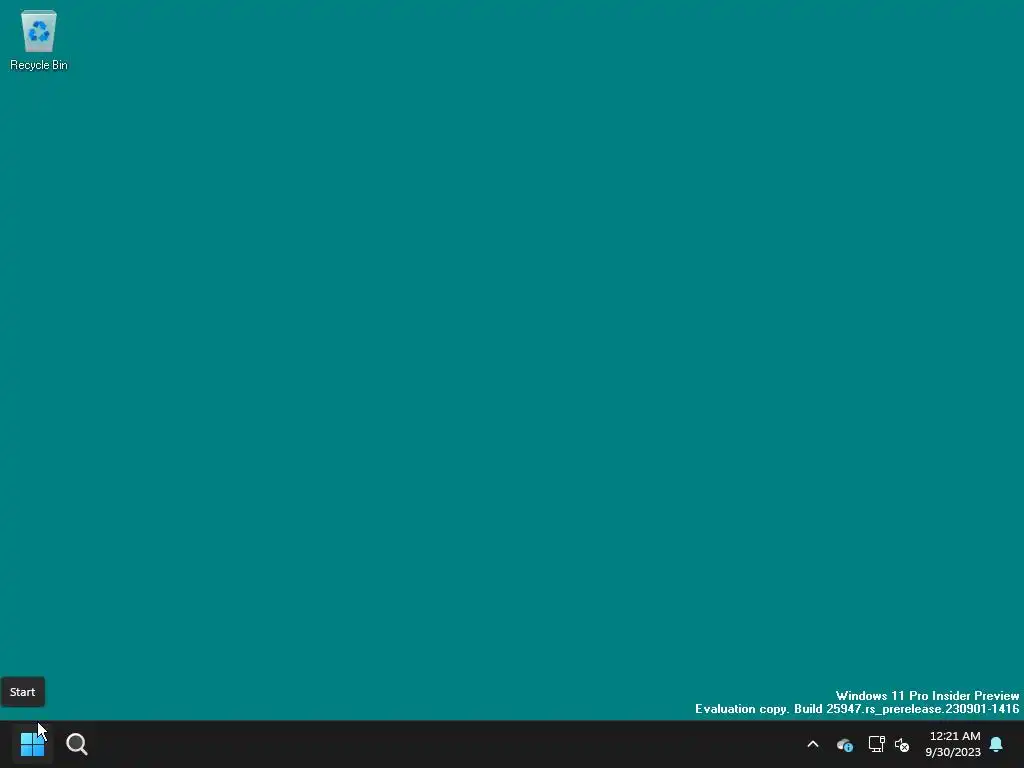Select the Recycle Bin desktop icon
The height and width of the screenshot is (768, 1024).
[x=39, y=40]
